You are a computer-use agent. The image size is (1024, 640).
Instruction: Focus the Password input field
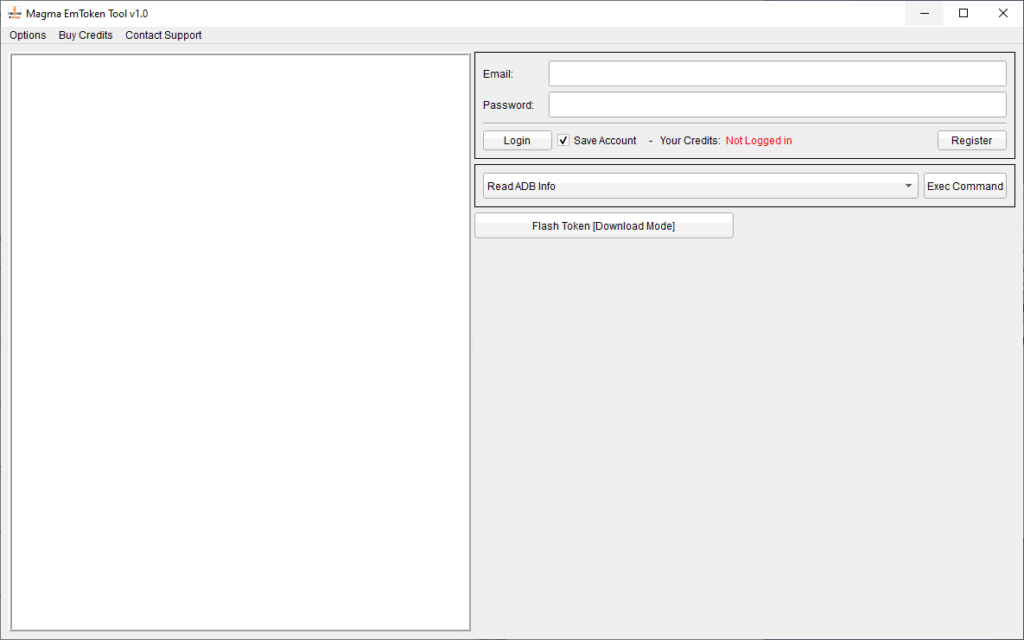click(777, 105)
